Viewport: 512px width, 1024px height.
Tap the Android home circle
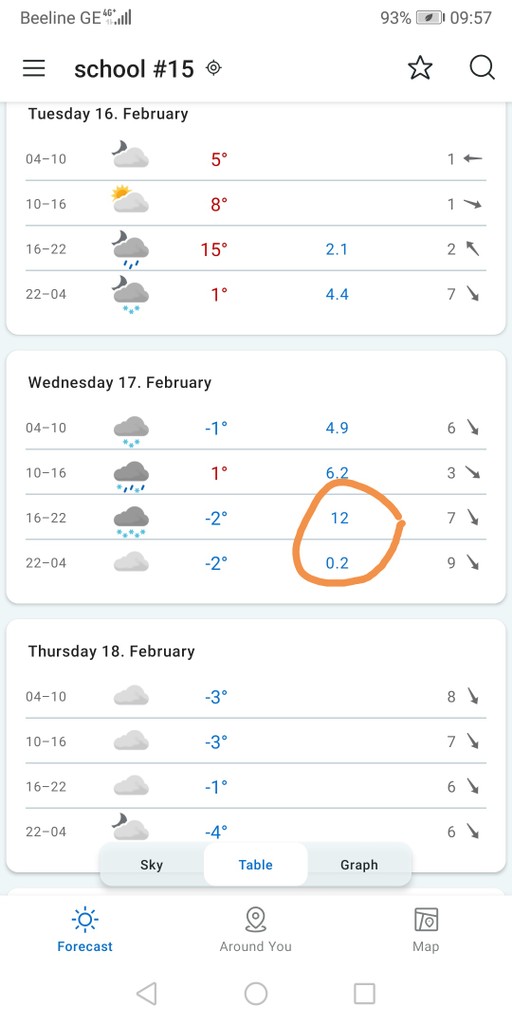click(256, 993)
